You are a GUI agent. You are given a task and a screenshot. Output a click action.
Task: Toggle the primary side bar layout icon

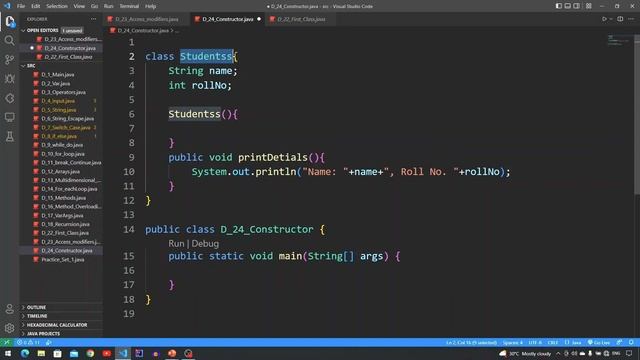click(559, 6)
